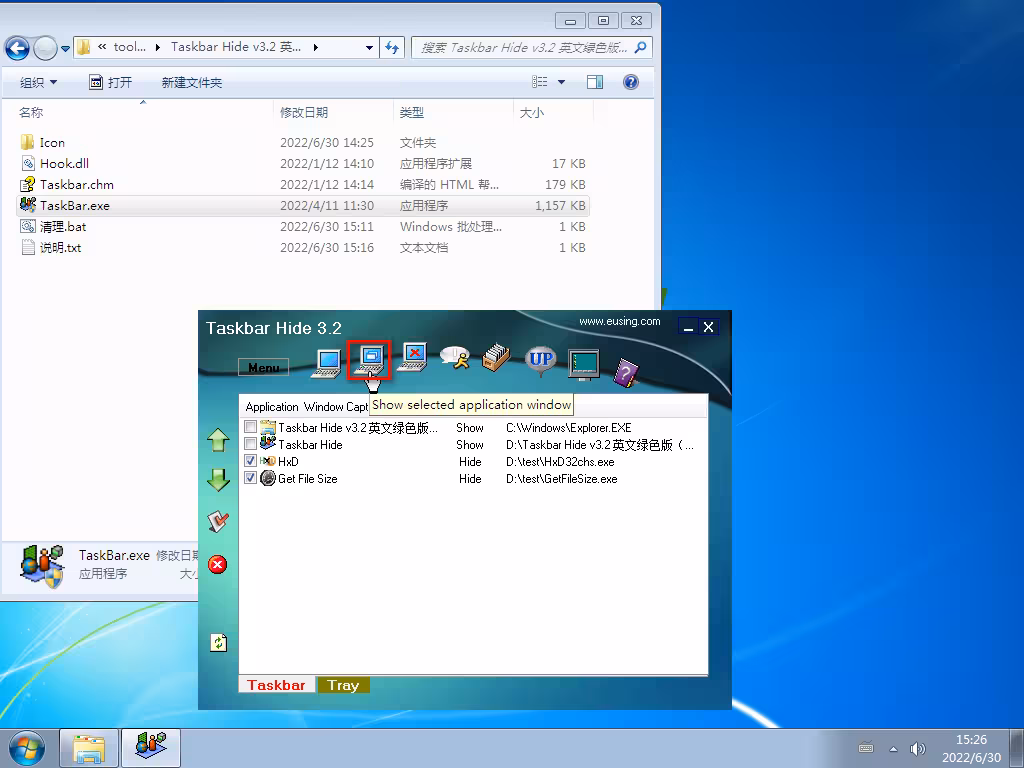Click Explorer back navigation button

tap(18, 48)
